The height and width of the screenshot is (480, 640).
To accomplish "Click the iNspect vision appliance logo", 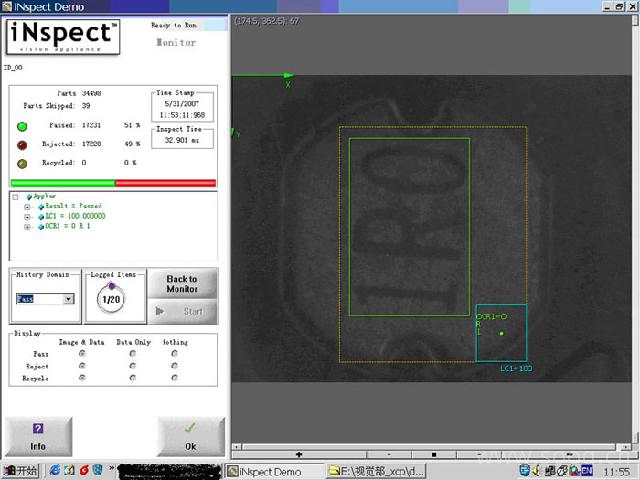I will tap(64, 37).
